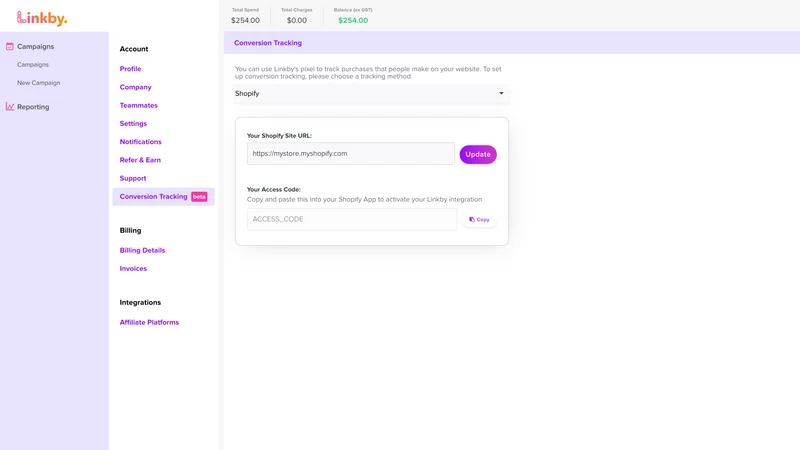The width and height of the screenshot is (800, 450).
Task: Click the green Balance $254.00 value
Action: [353, 20]
